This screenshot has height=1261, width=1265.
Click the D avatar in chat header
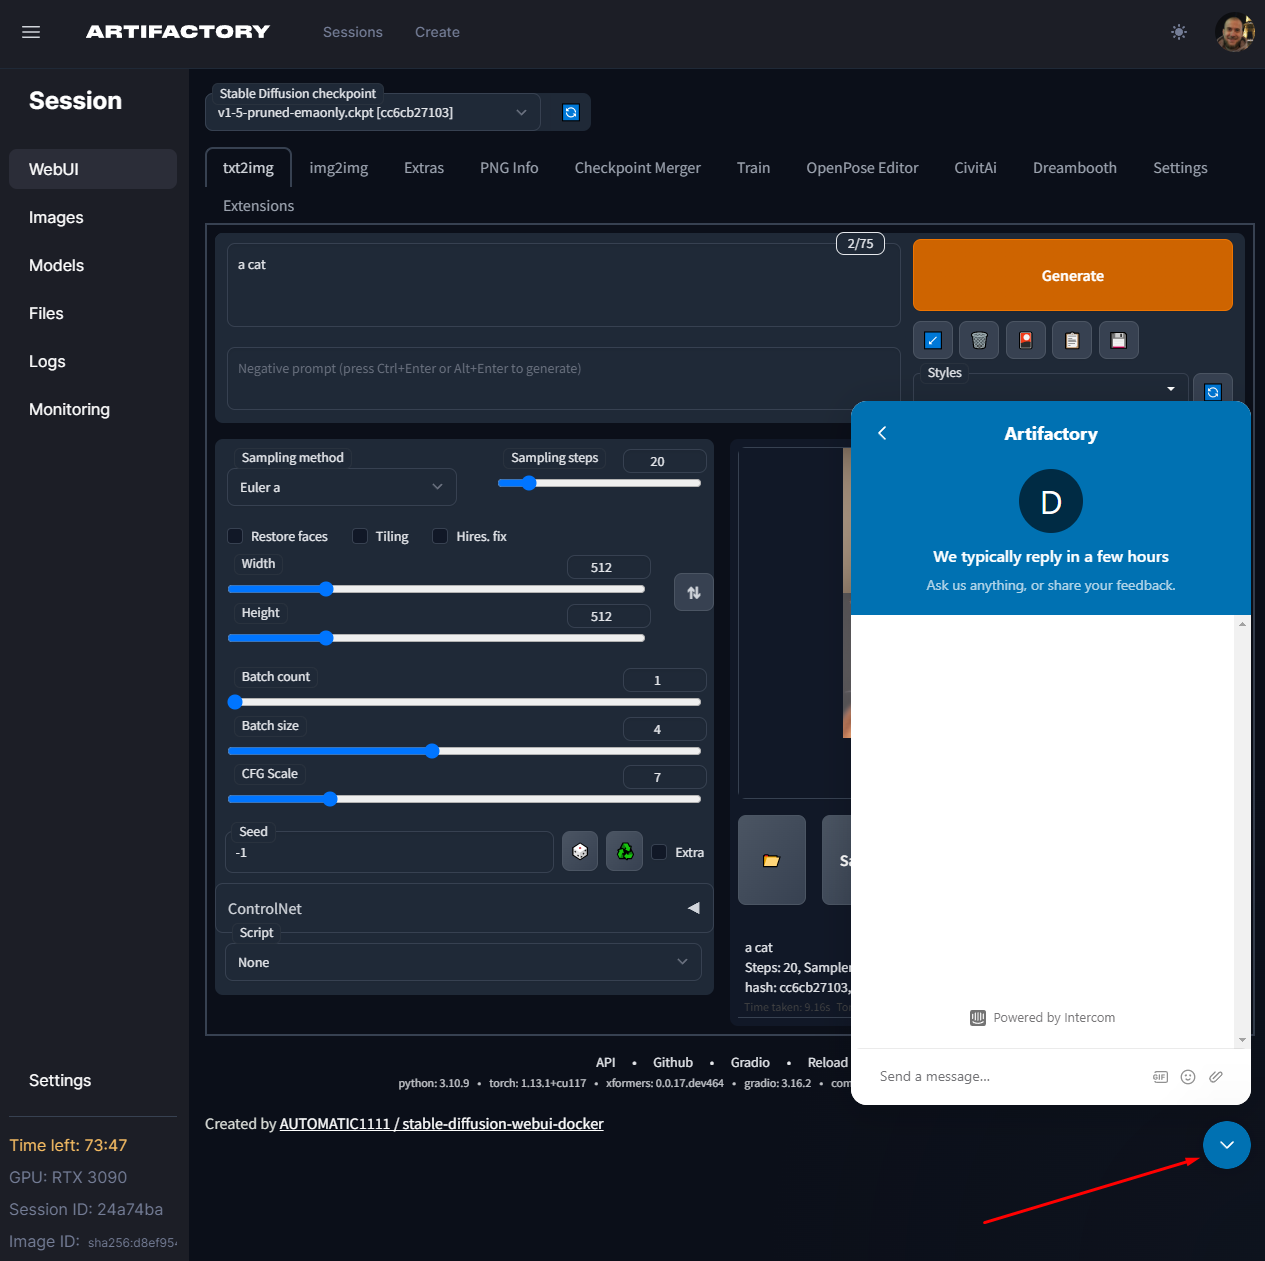click(1051, 501)
